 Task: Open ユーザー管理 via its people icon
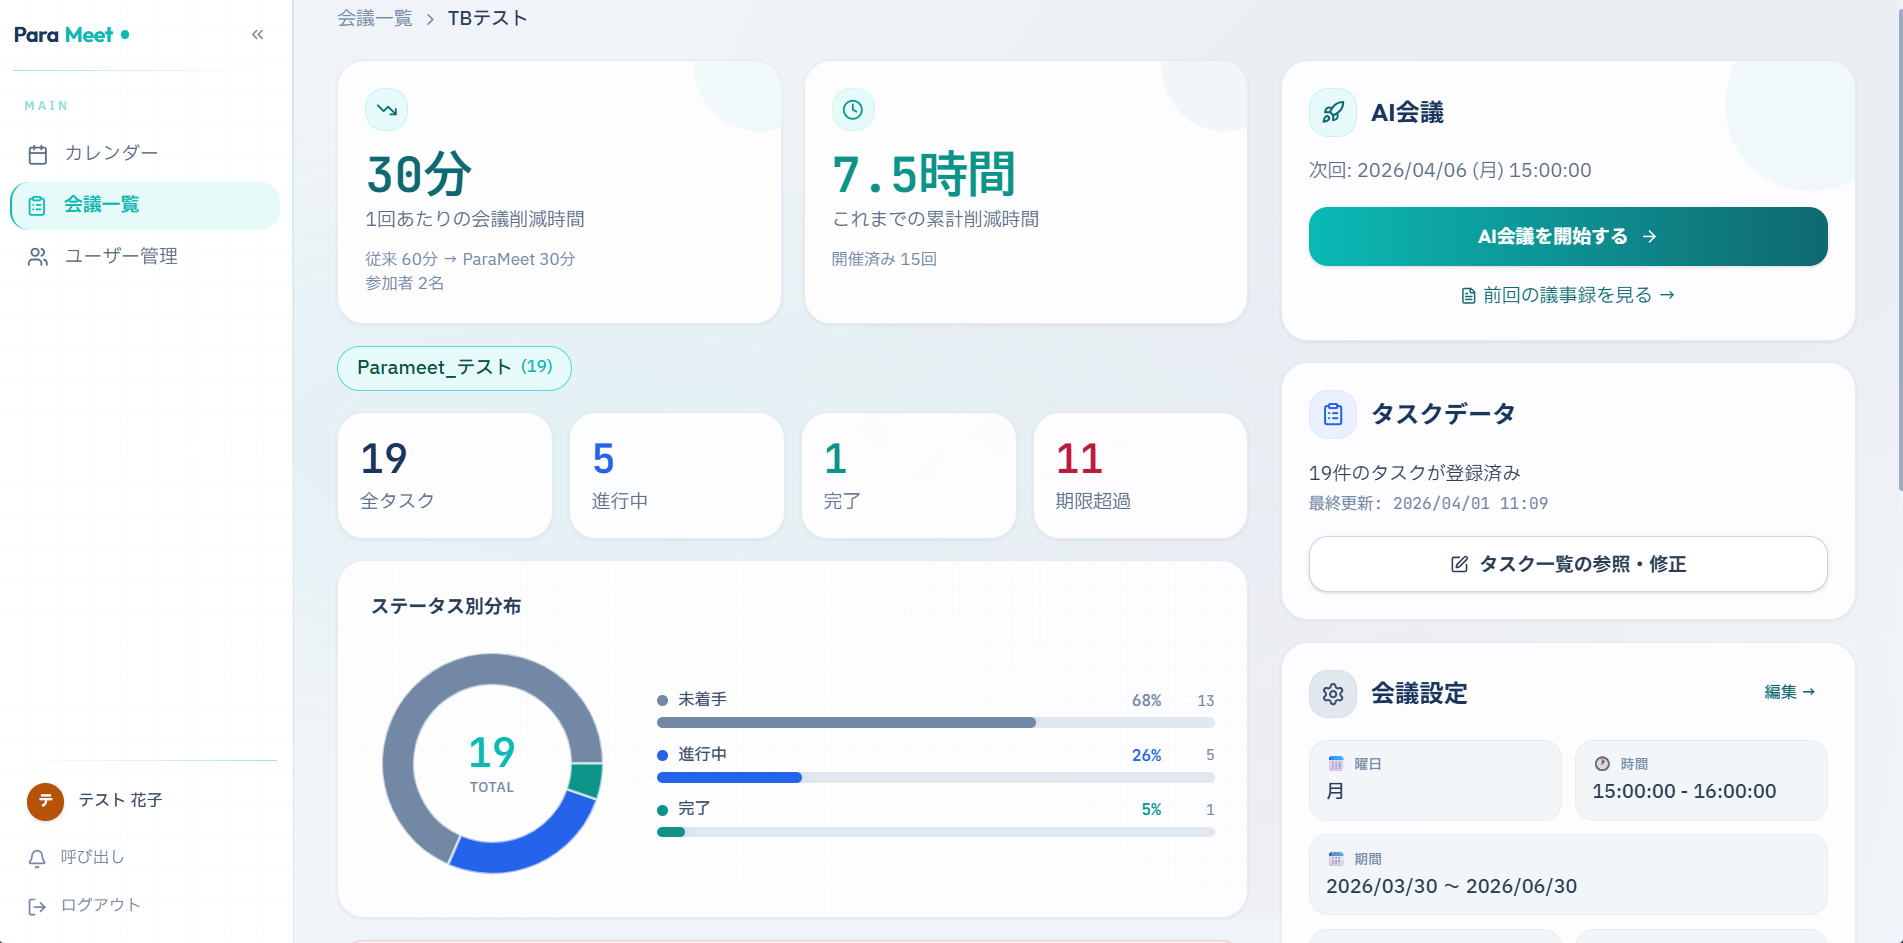click(x=38, y=256)
